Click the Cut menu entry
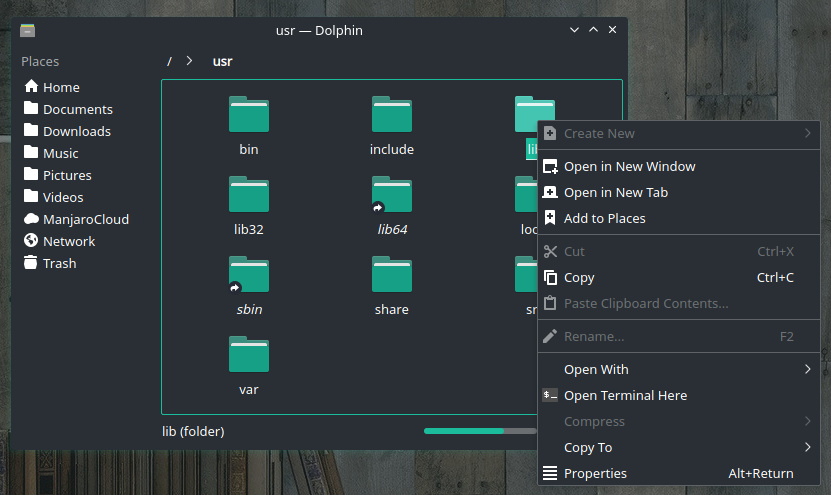831x495 pixels. point(679,251)
